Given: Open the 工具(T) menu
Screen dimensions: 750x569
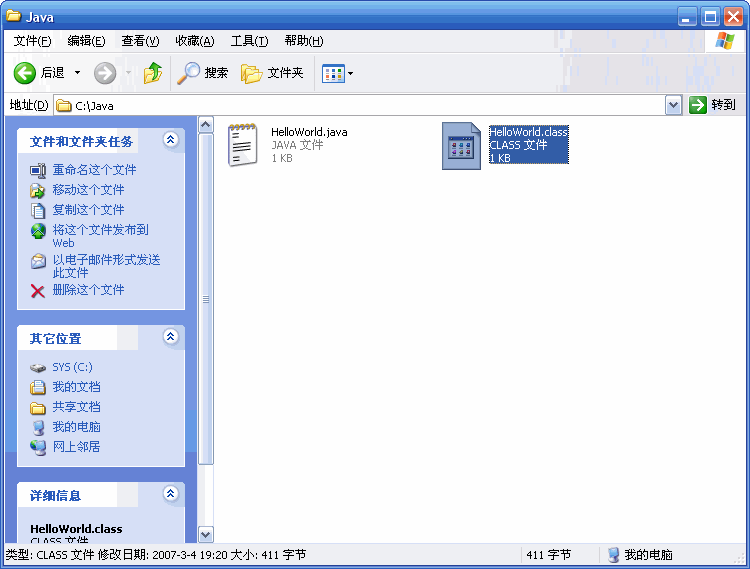Looking at the screenshot, I should (x=249, y=41).
